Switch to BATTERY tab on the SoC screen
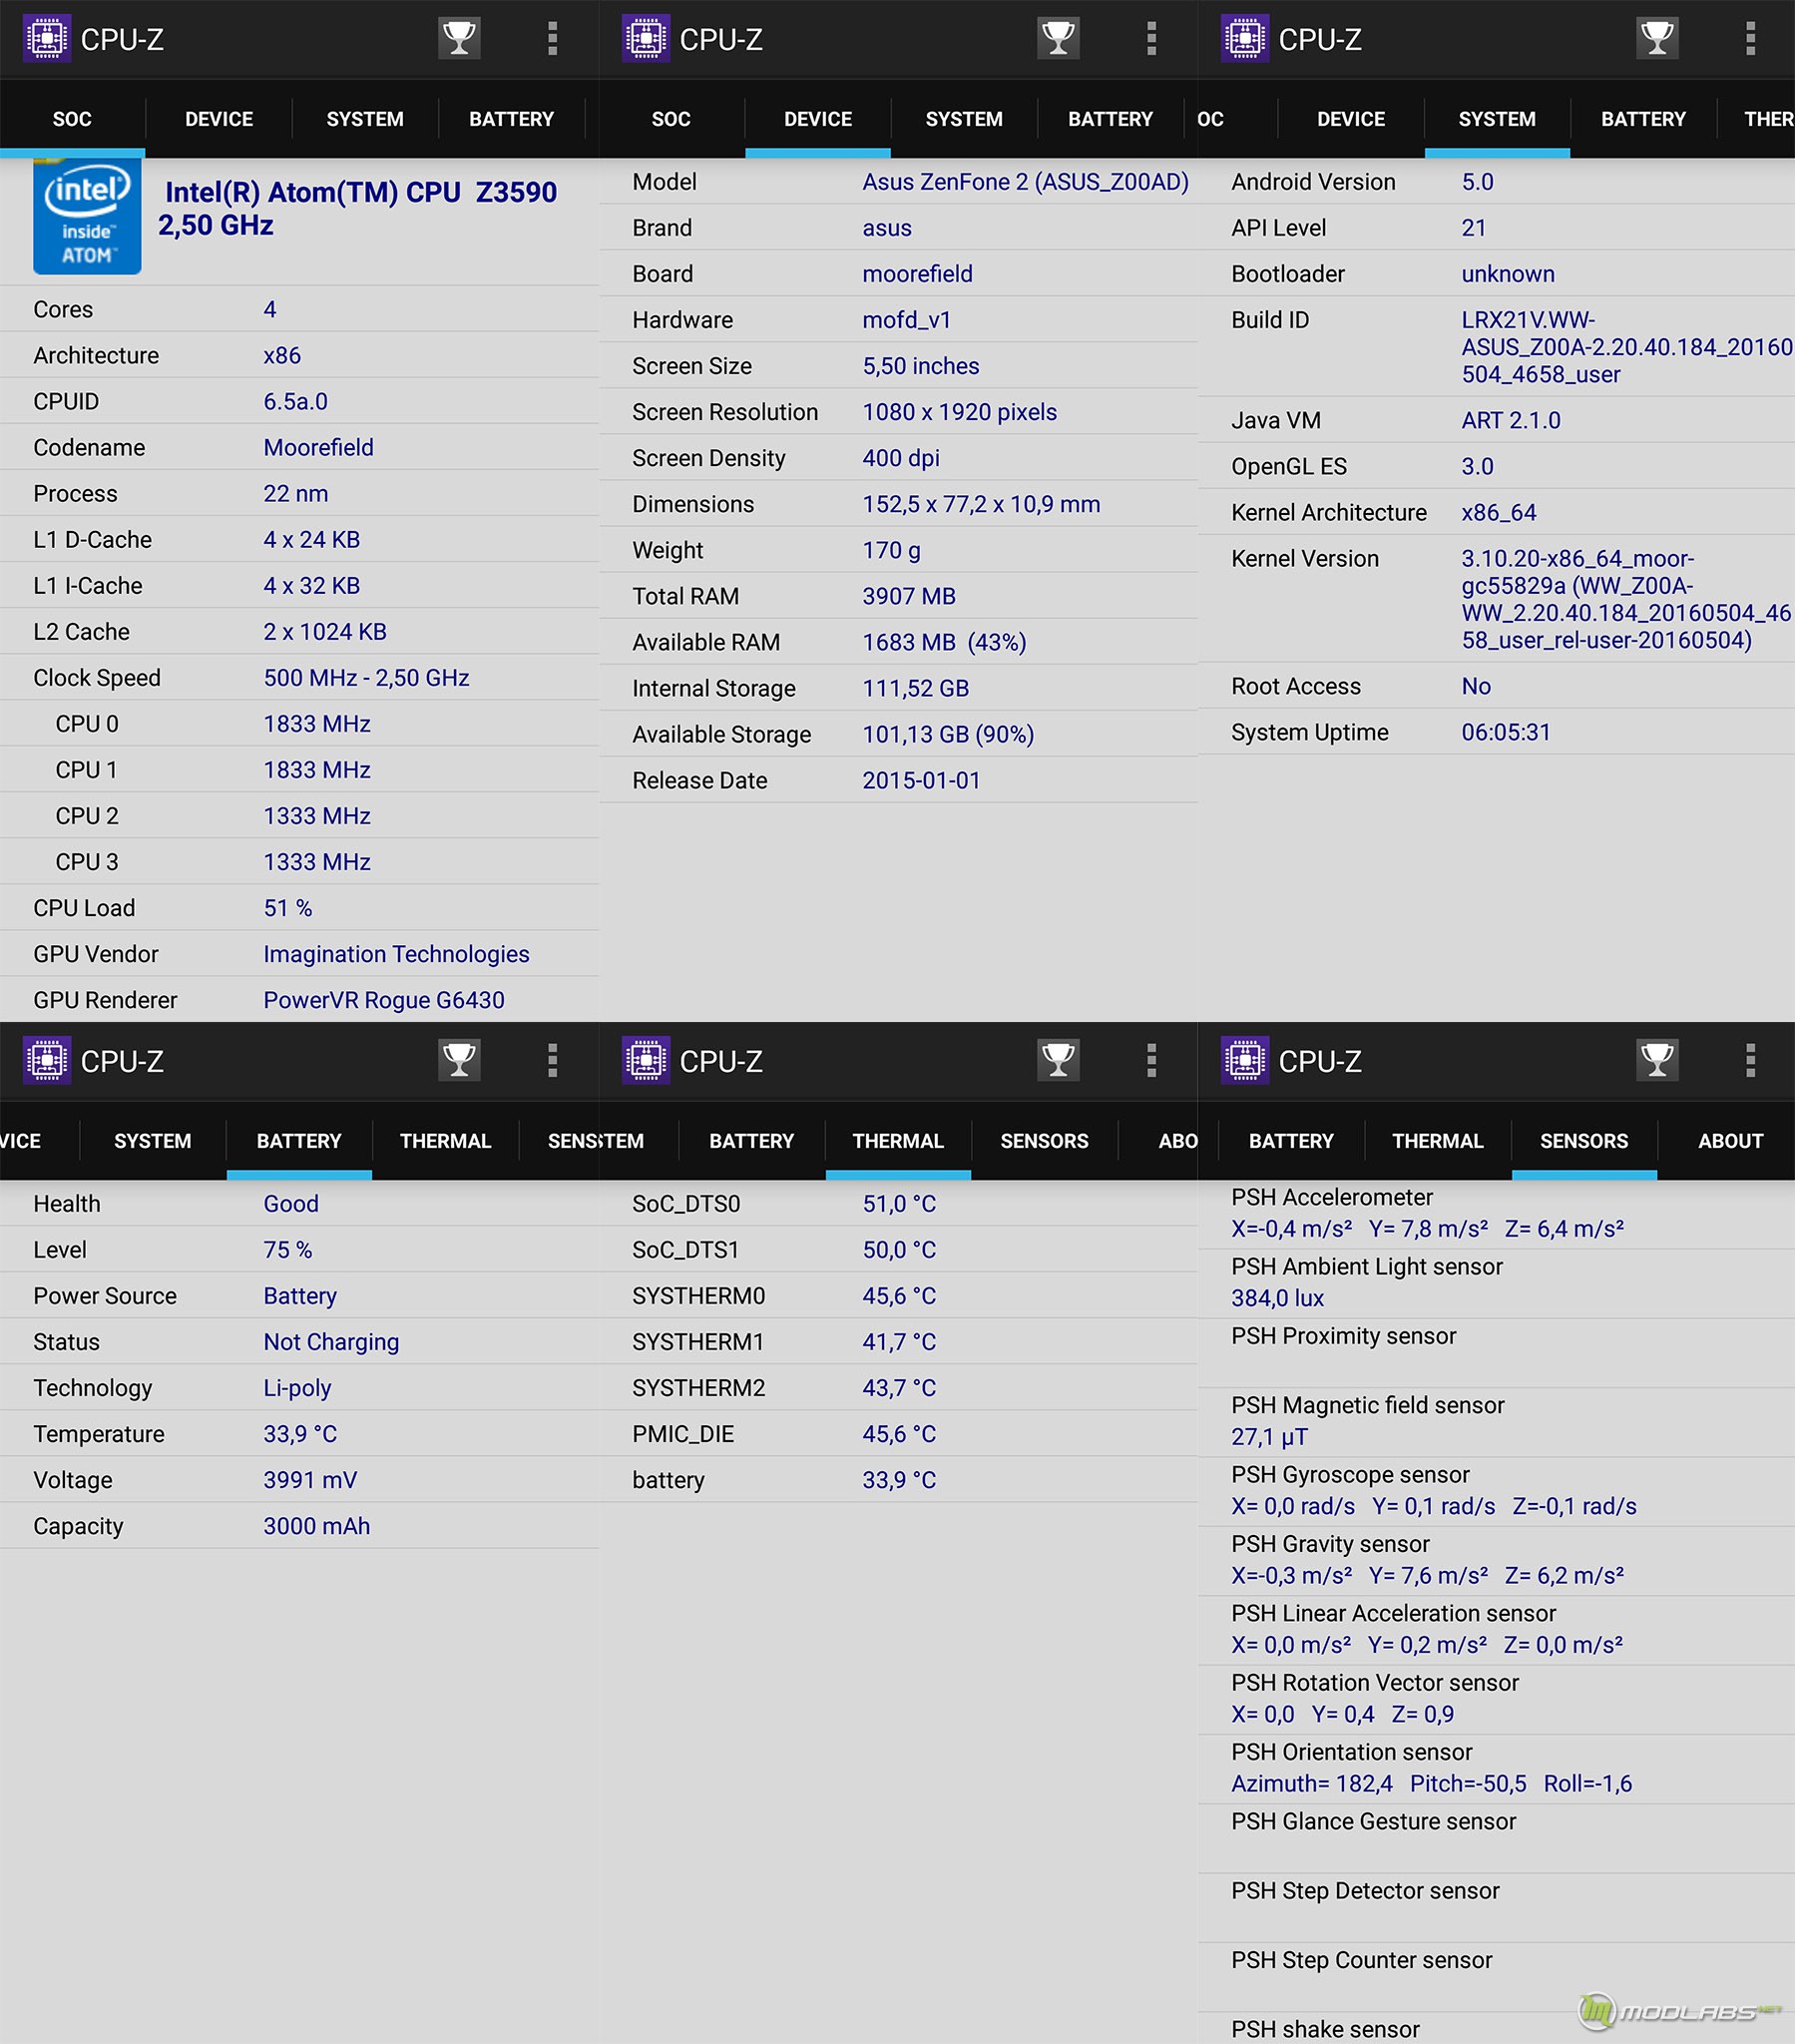1795x2044 pixels. coord(511,119)
